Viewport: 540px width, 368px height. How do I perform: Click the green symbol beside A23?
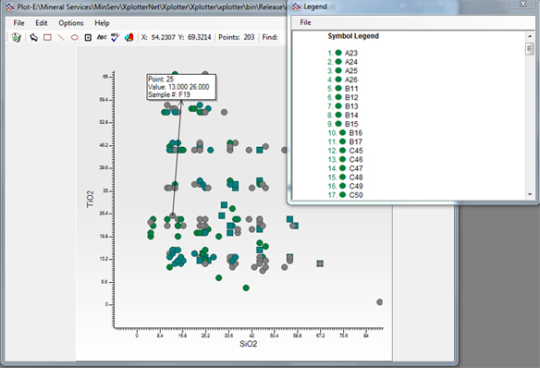click(x=338, y=53)
